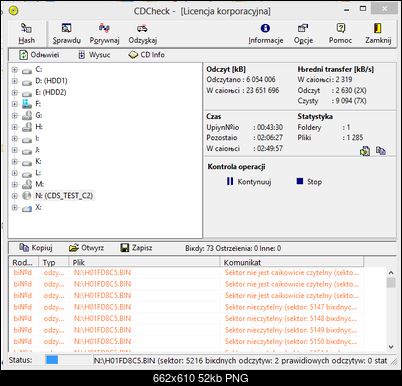Click the error counter Błędy: 73
This screenshot has width=402, height=386.
[199, 248]
